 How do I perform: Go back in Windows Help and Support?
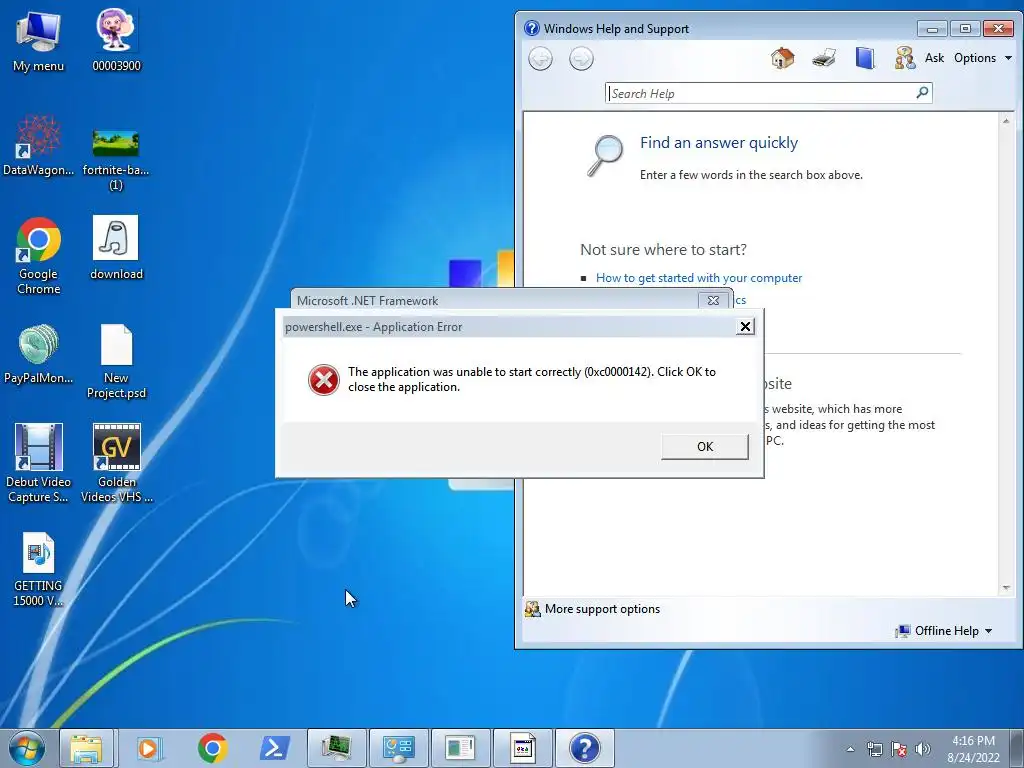[x=540, y=59]
